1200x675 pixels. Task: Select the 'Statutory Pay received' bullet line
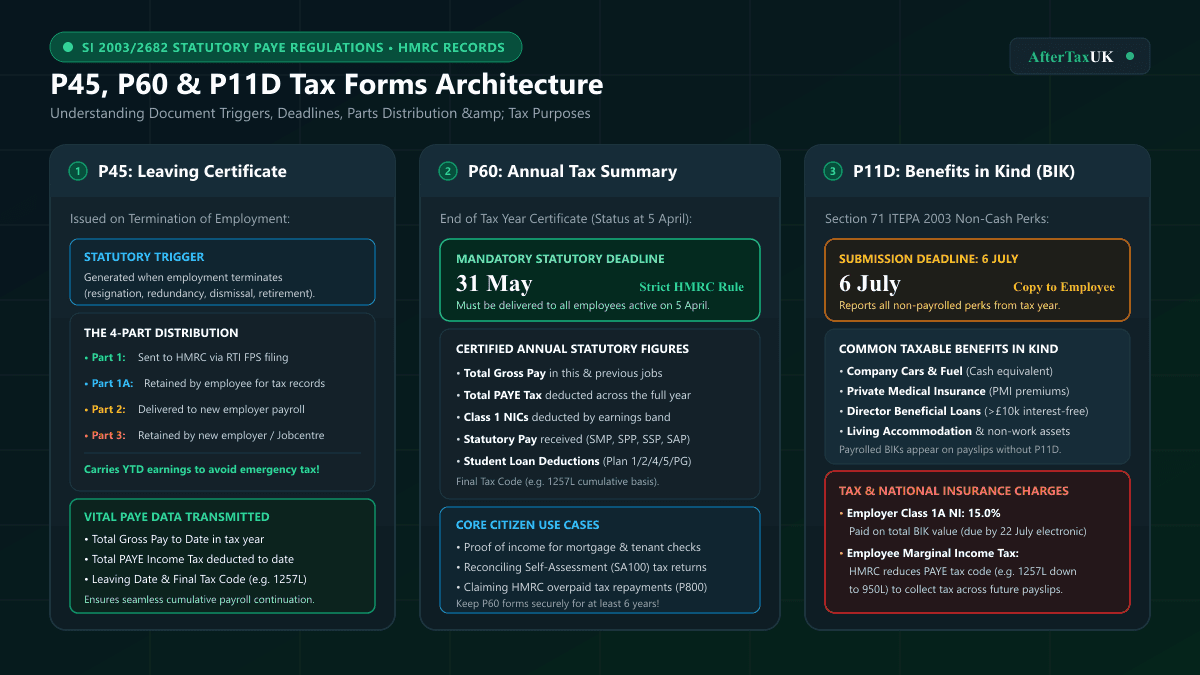(573, 439)
